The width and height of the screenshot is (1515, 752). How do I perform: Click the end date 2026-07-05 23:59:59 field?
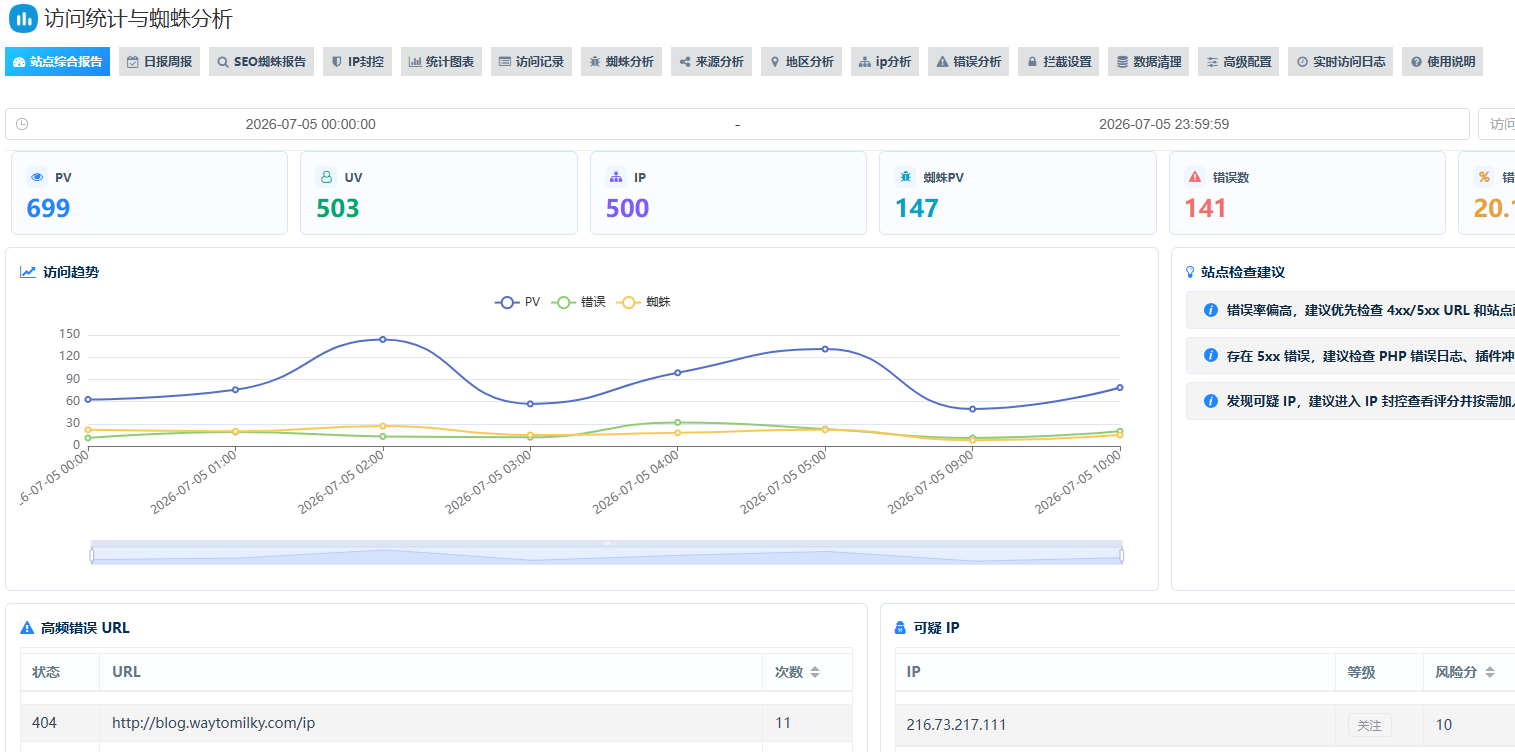(1164, 124)
